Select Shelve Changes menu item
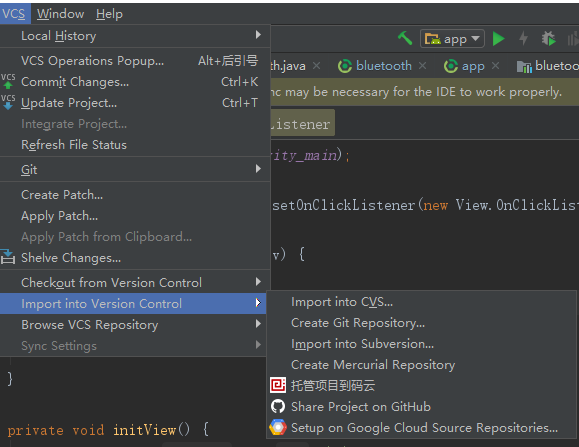The height and width of the screenshot is (447, 579). pos(135,258)
